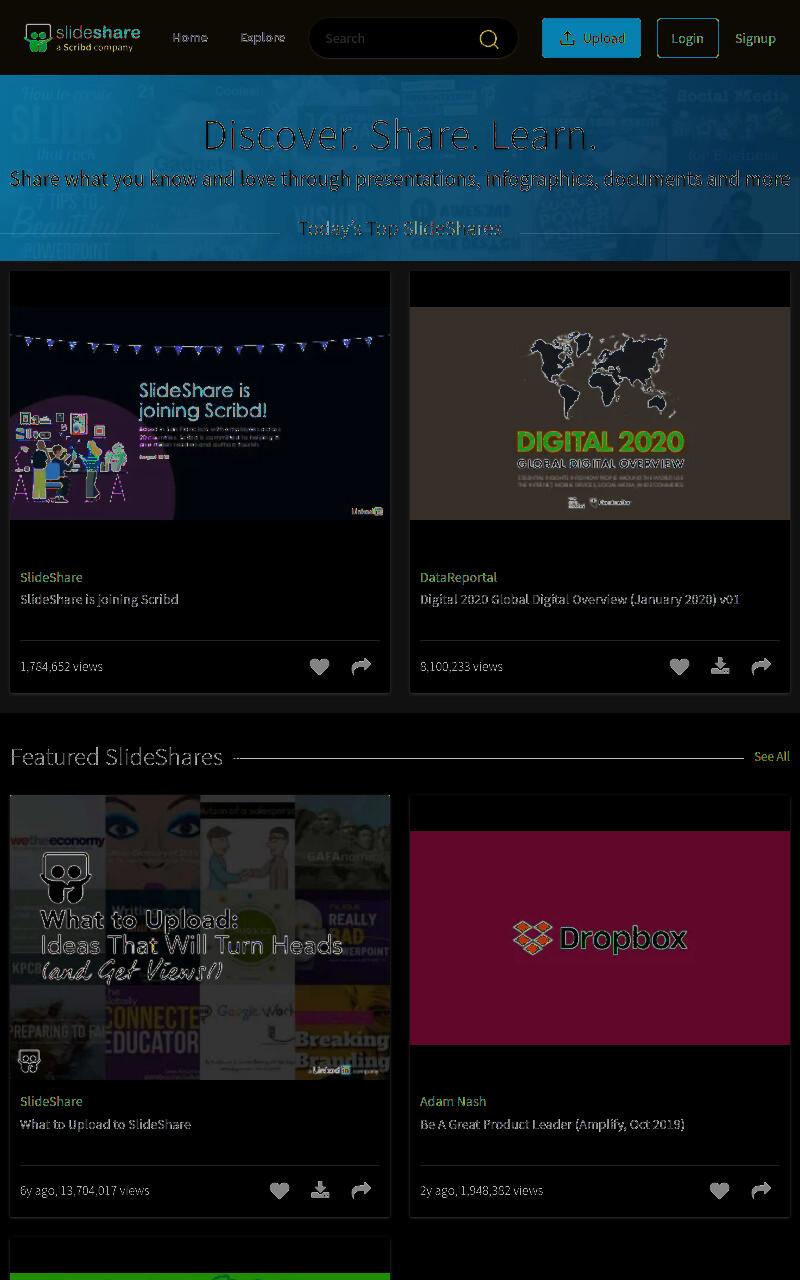The width and height of the screenshot is (800, 1280).
Task: Open the 'SlideShare is joining Scribd' title
Action: click(99, 599)
